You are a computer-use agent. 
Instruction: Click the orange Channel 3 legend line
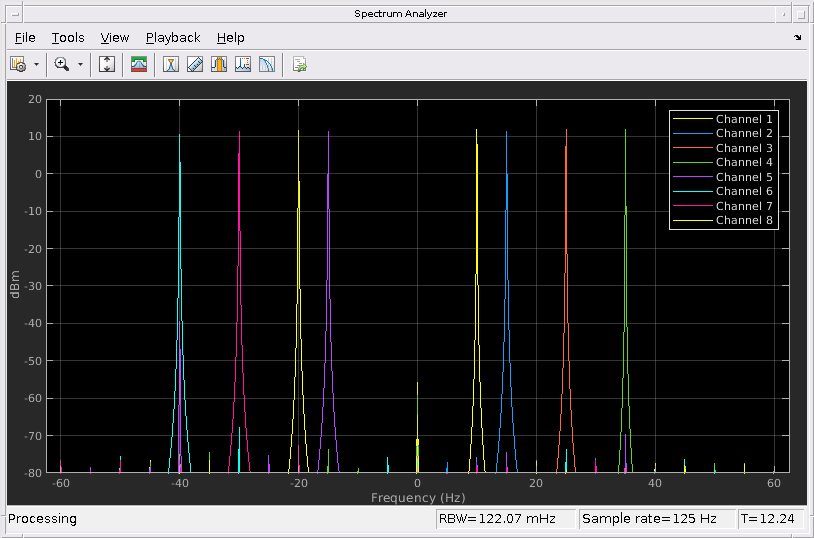[x=692, y=148]
